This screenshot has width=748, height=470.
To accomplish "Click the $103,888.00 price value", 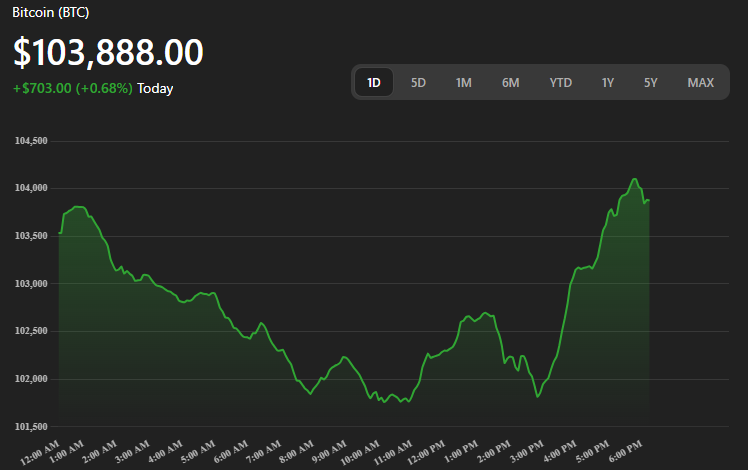I will pyautogui.click(x=108, y=52).
